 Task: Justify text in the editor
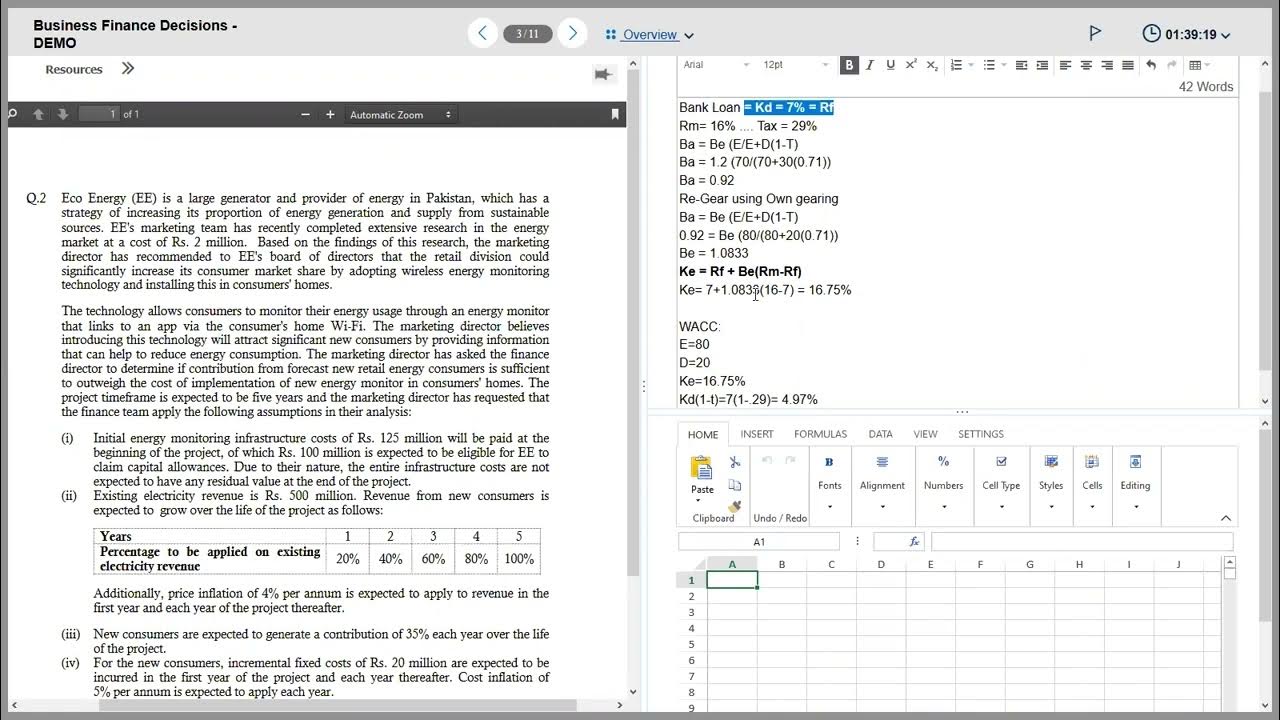point(1128,65)
